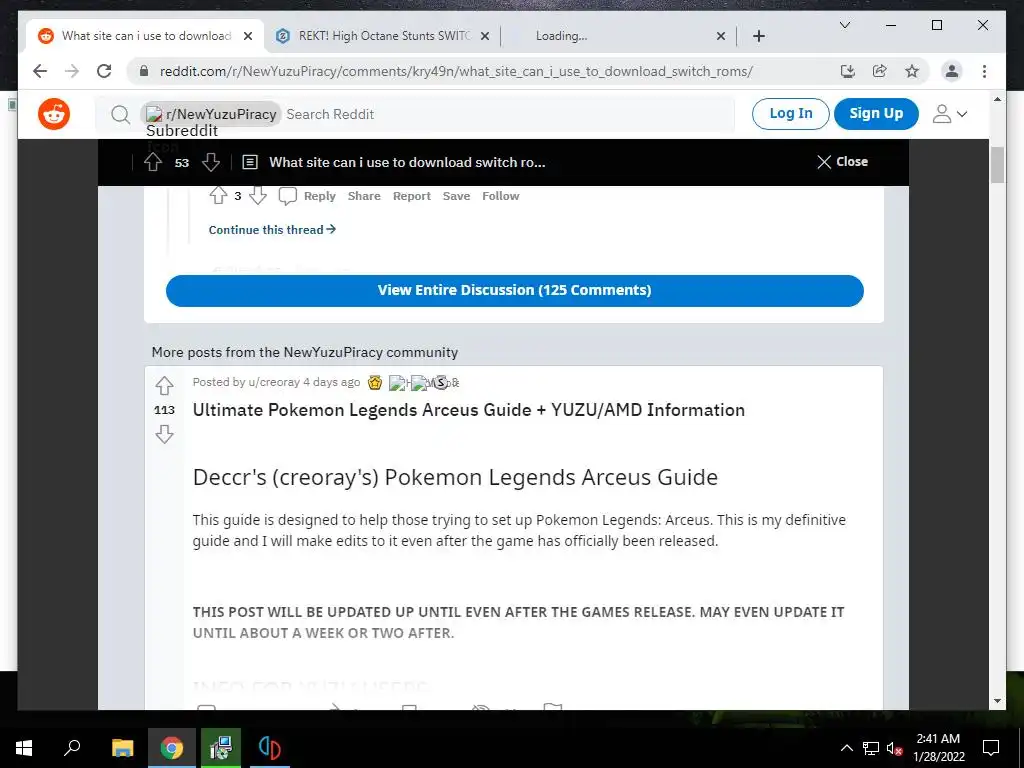Switch to REKT! High Octane Stunts tab
Screen dimensions: 1024x768
[384, 36]
